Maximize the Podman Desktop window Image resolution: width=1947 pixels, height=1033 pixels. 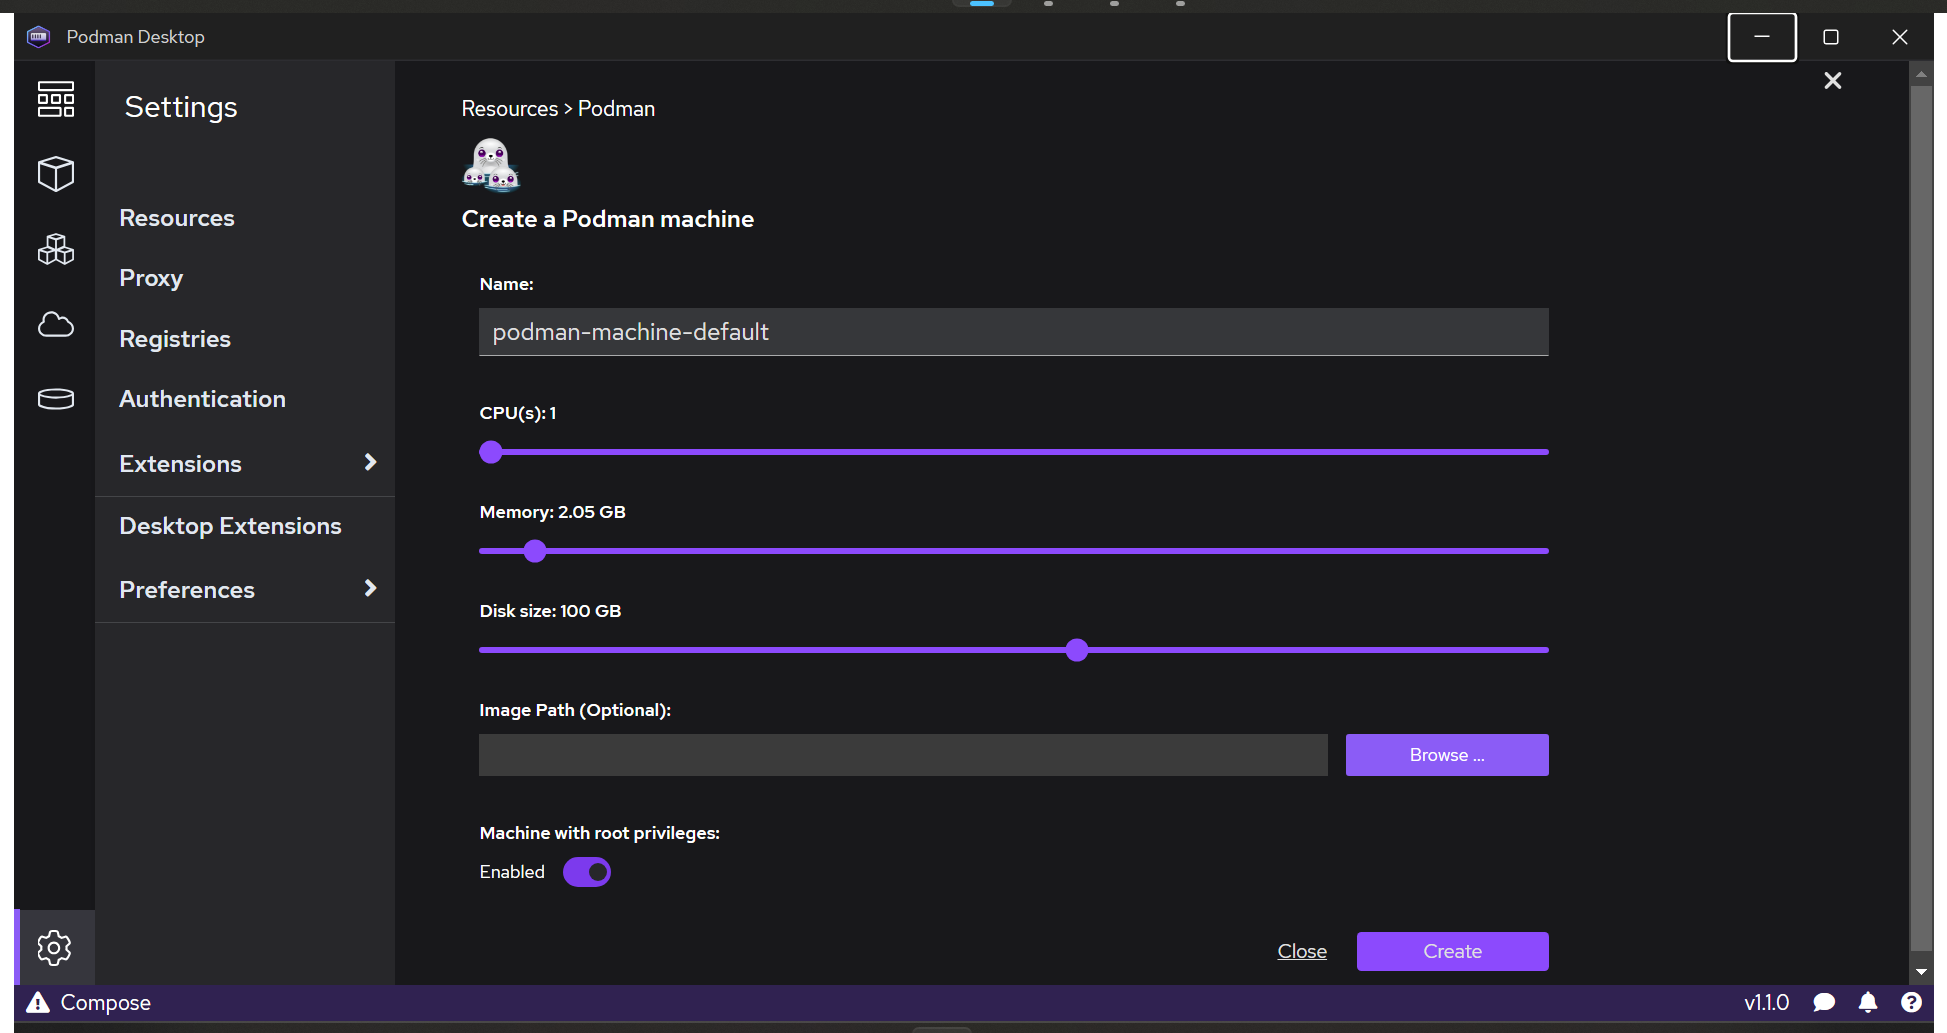[1831, 37]
